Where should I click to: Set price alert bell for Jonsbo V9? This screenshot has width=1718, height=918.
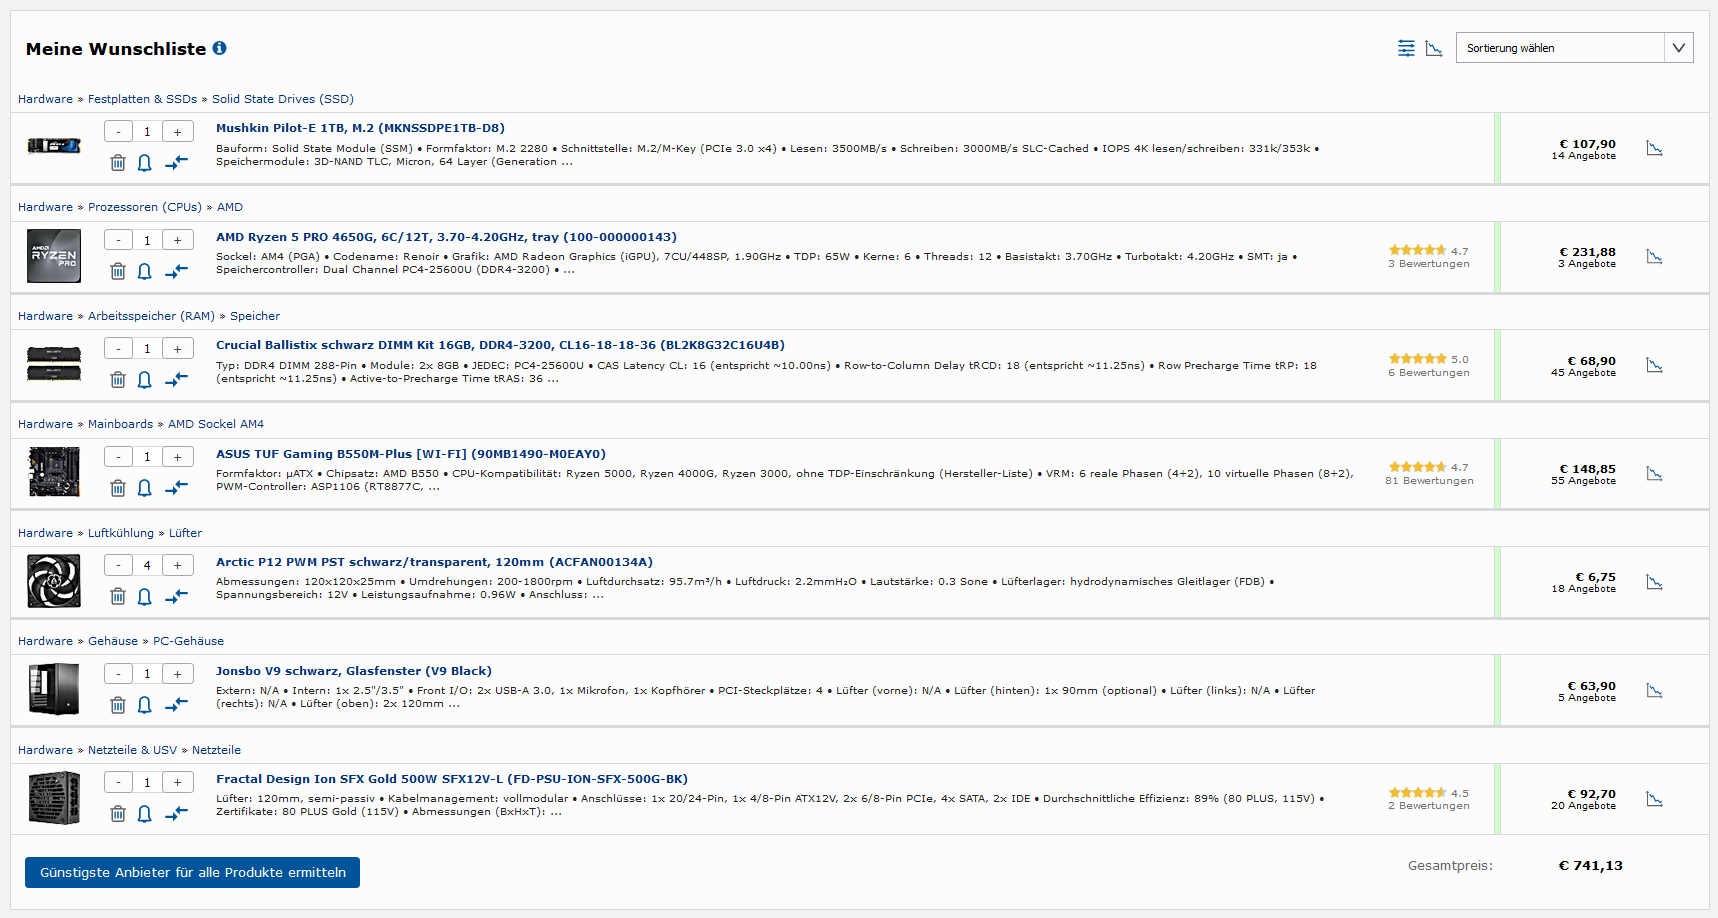pyautogui.click(x=145, y=705)
